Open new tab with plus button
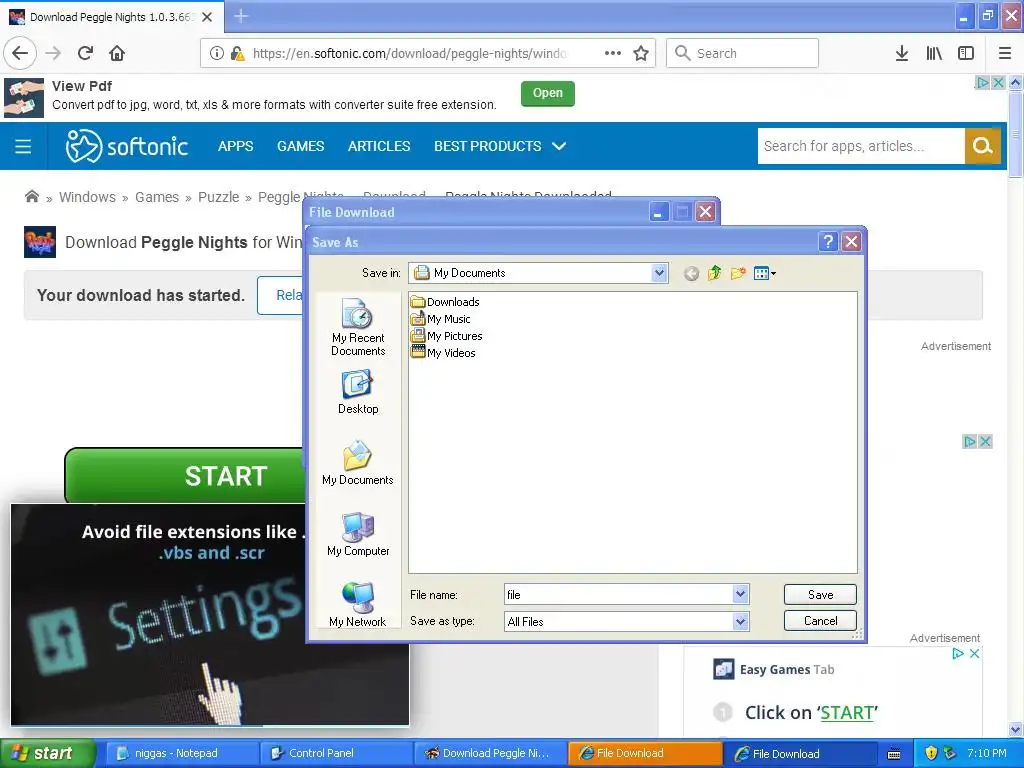Screen dimensions: 1024x768 click(241, 16)
